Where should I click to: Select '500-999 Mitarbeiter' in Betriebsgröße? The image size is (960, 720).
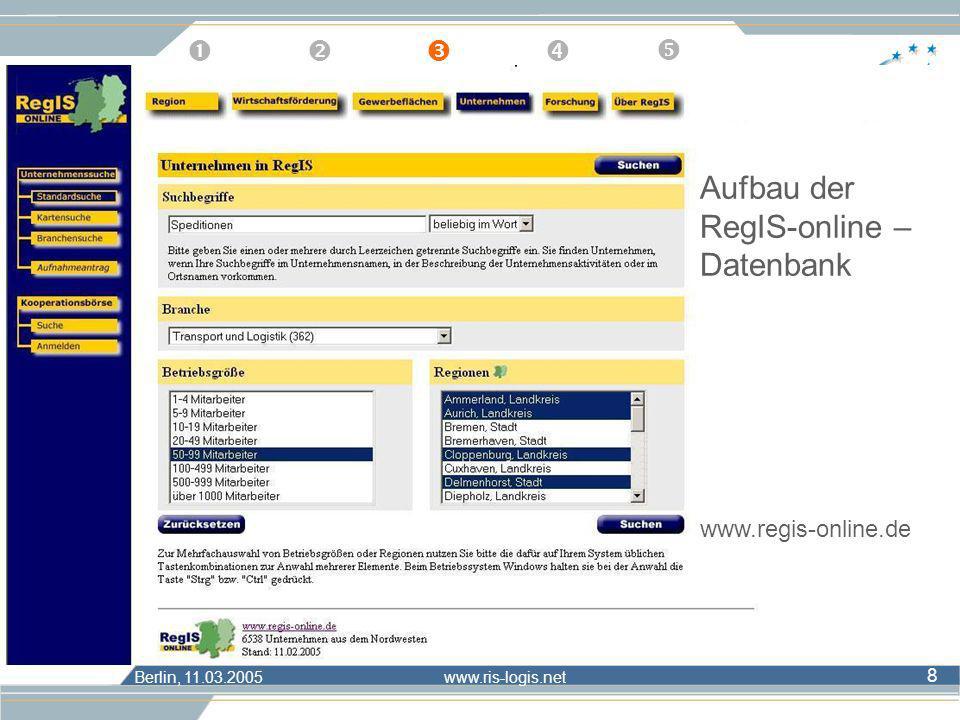(x=271, y=482)
